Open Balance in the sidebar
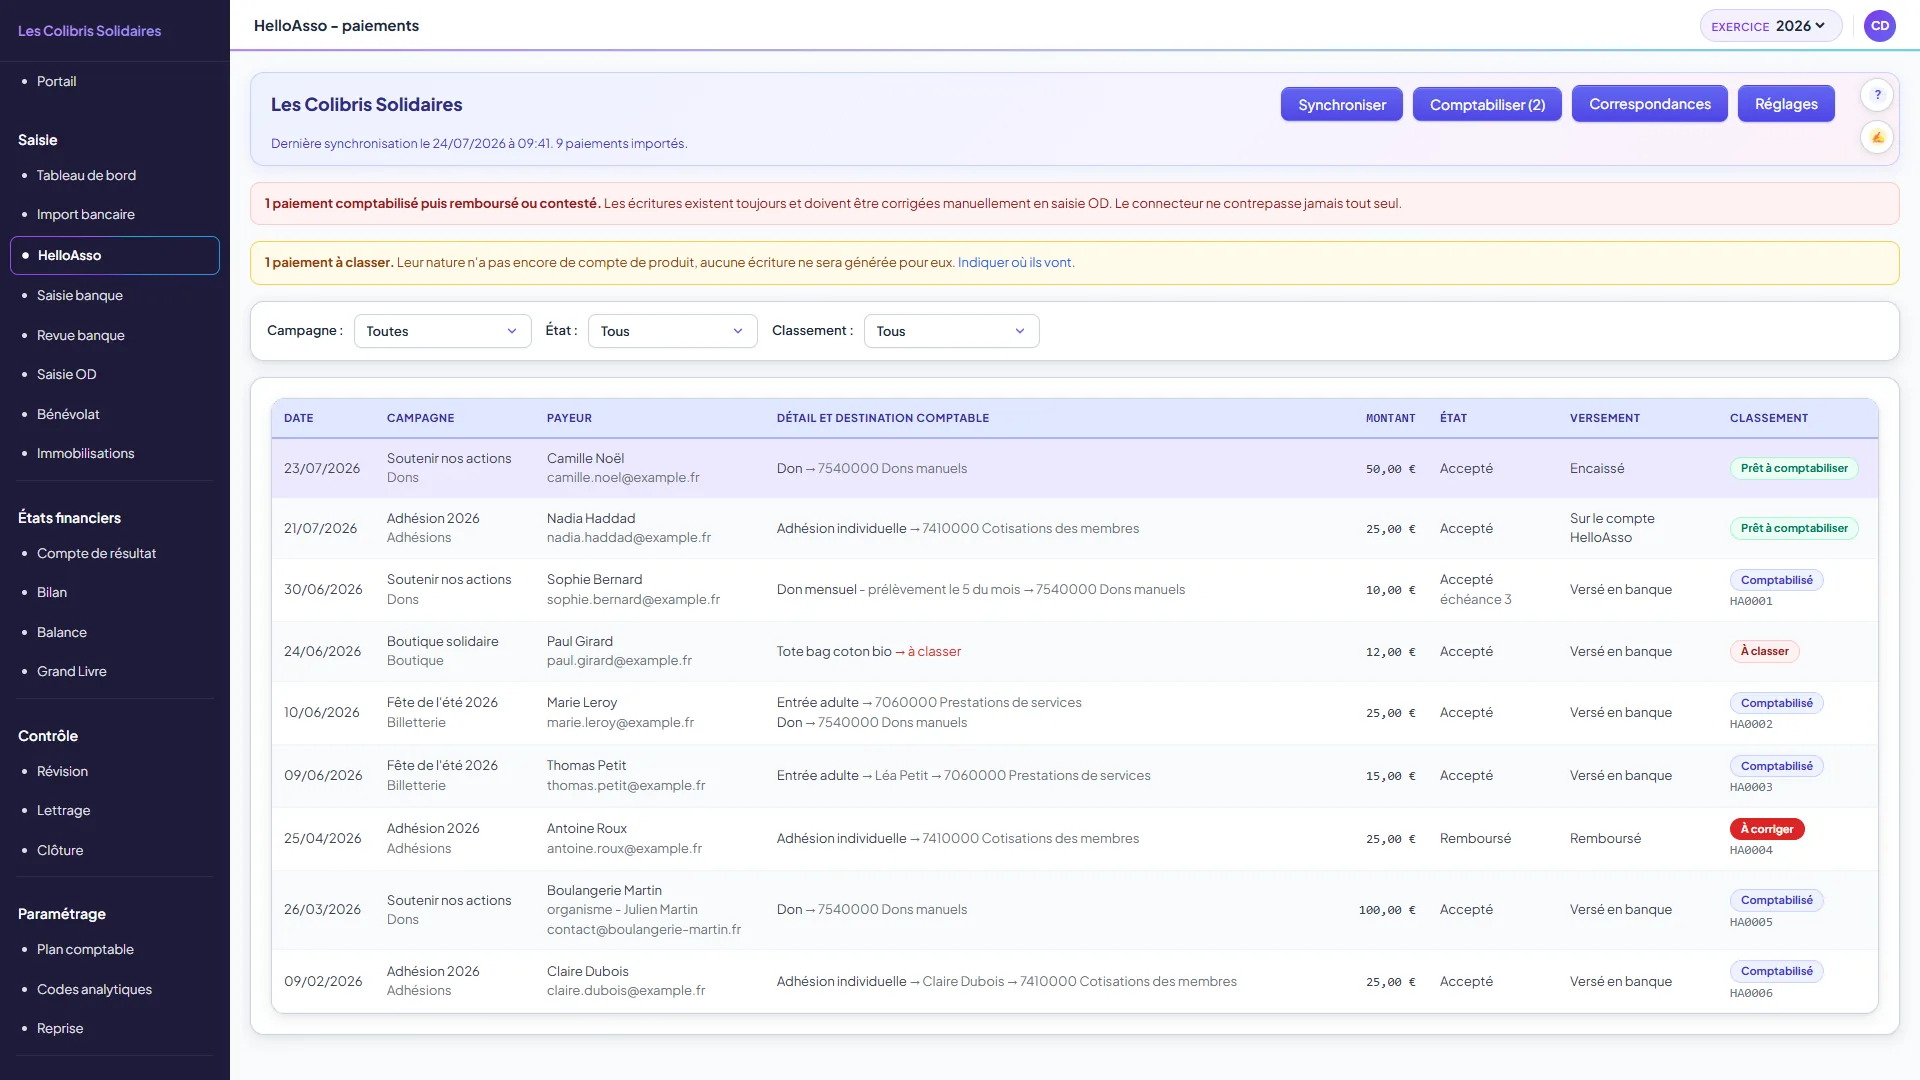The width and height of the screenshot is (1920, 1080). pyautogui.click(x=61, y=632)
